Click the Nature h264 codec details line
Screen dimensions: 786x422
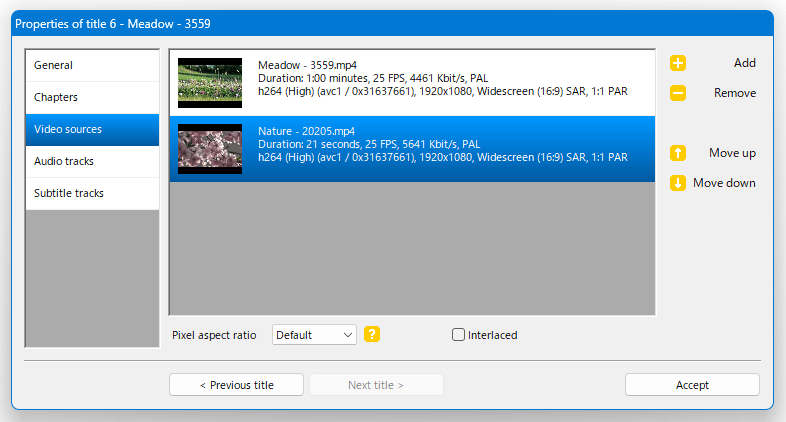pyautogui.click(x=443, y=157)
